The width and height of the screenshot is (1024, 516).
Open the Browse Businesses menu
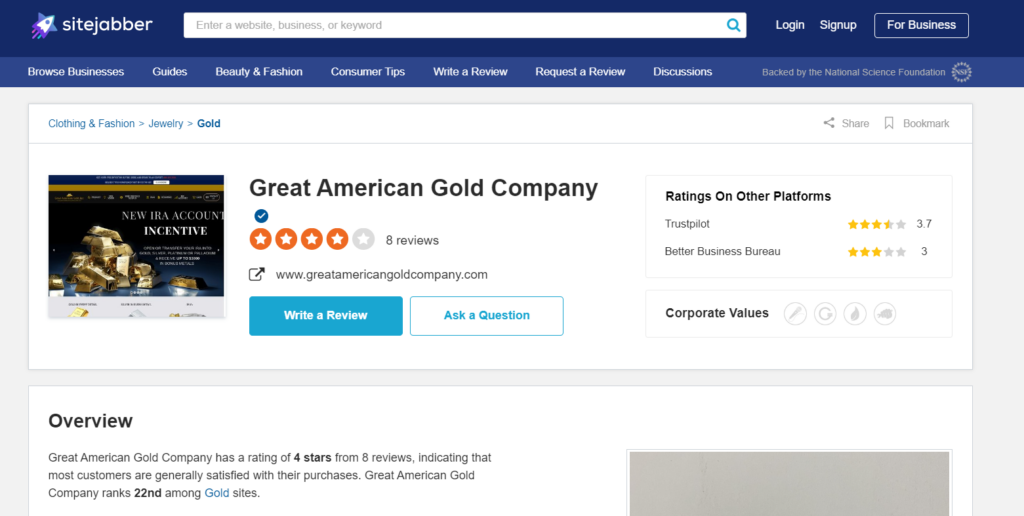pyautogui.click(x=76, y=72)
